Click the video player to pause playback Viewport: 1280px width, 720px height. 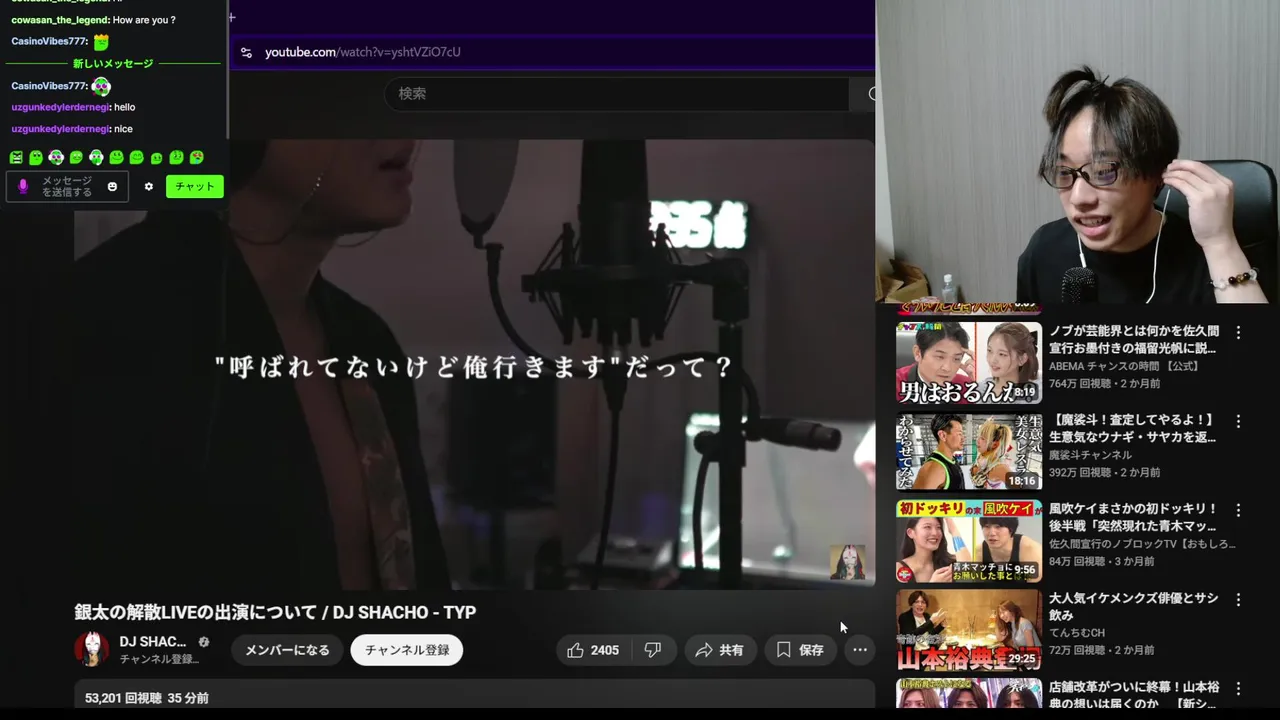pos(475,365)
